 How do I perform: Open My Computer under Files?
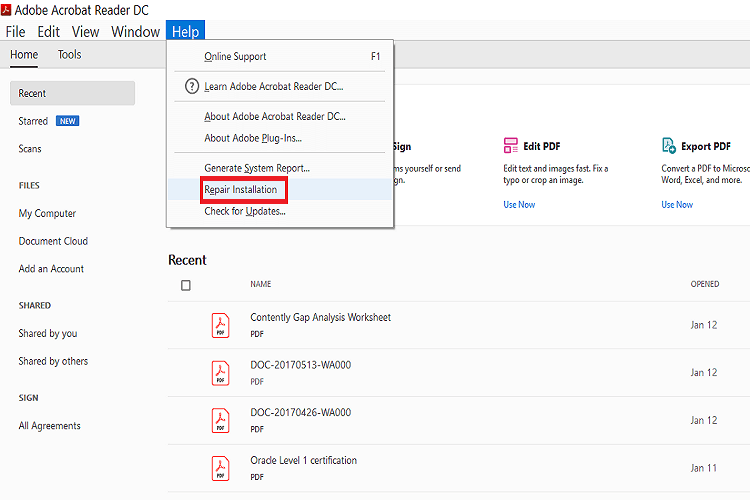pos(47,213)
